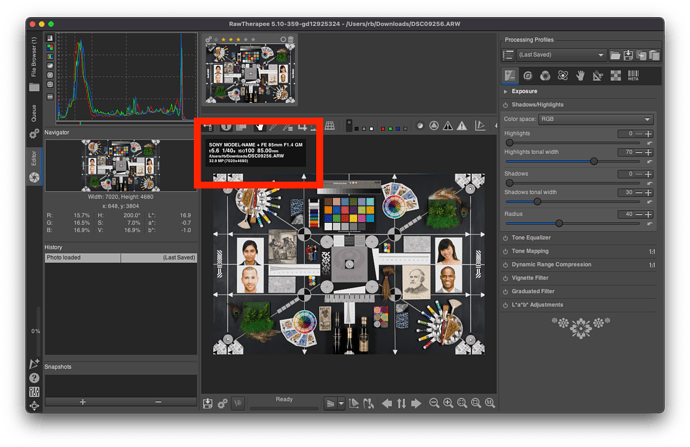Click the save processing profile icon
The image size is (690, 447).
tap(627, 54)
